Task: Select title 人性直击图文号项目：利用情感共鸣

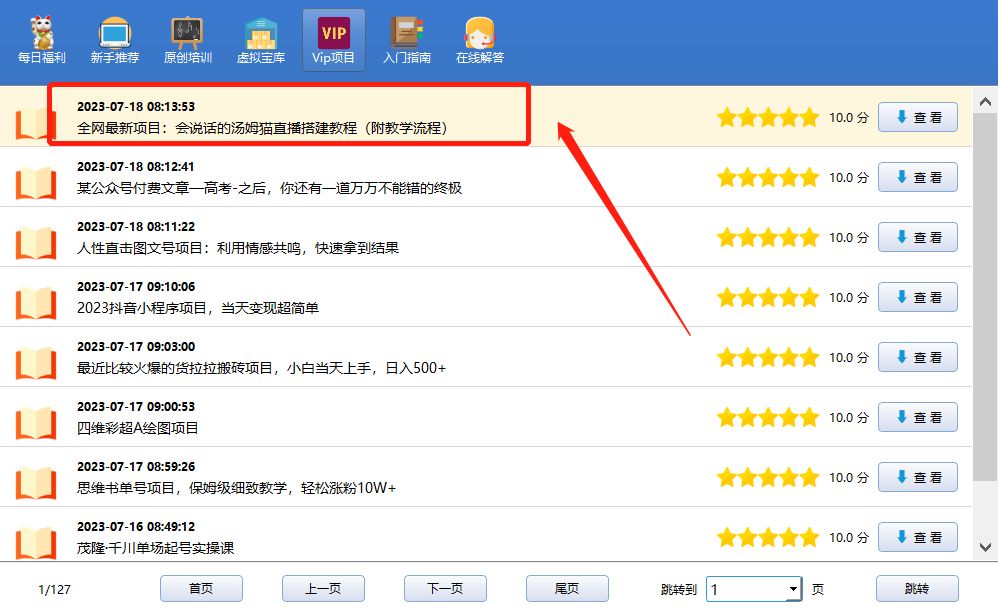Action: pyautogui.click(x=238, y=248)
